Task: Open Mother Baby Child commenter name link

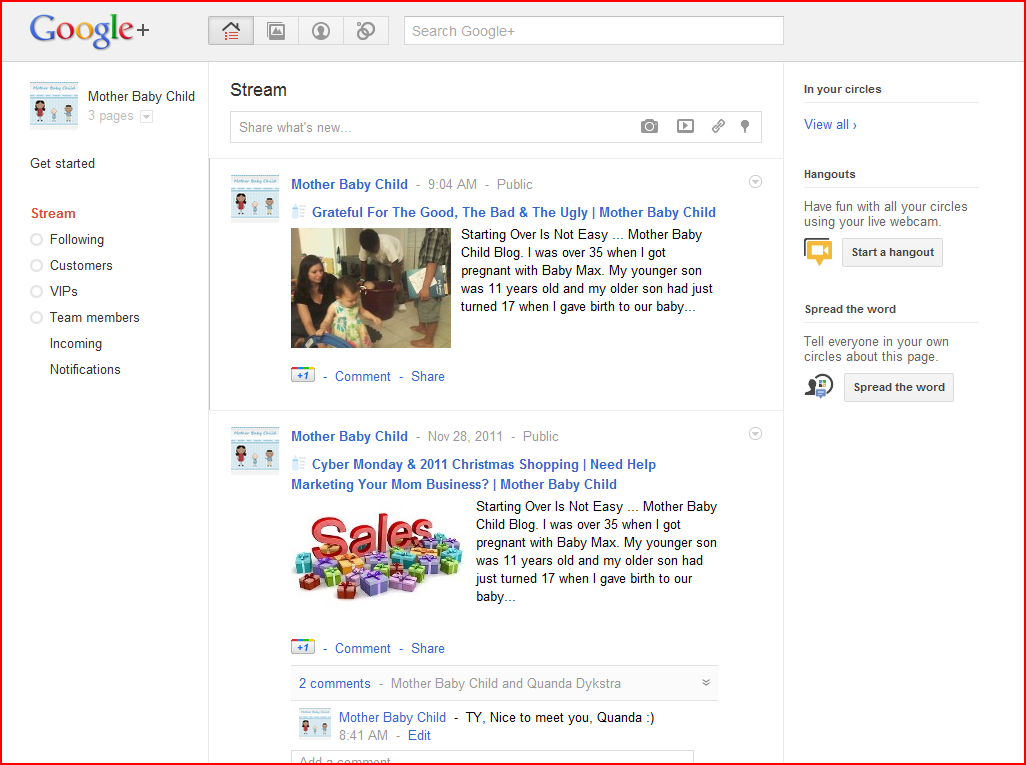Action: coord(392,717)
